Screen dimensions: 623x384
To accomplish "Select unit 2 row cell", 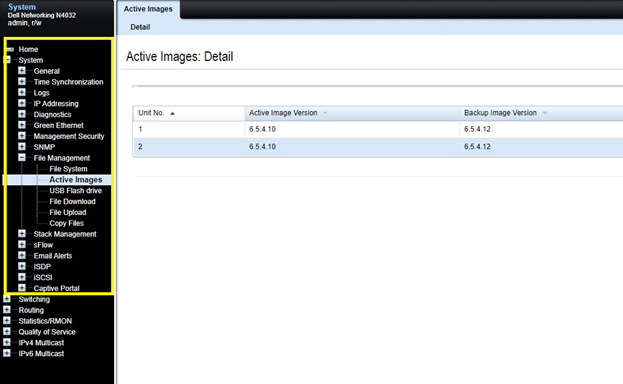I will tap(189, 147).
